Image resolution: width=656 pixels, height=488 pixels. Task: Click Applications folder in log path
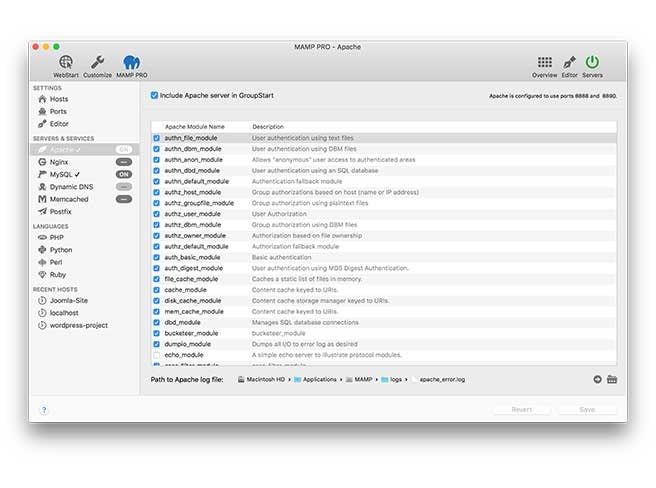[315, 380]
